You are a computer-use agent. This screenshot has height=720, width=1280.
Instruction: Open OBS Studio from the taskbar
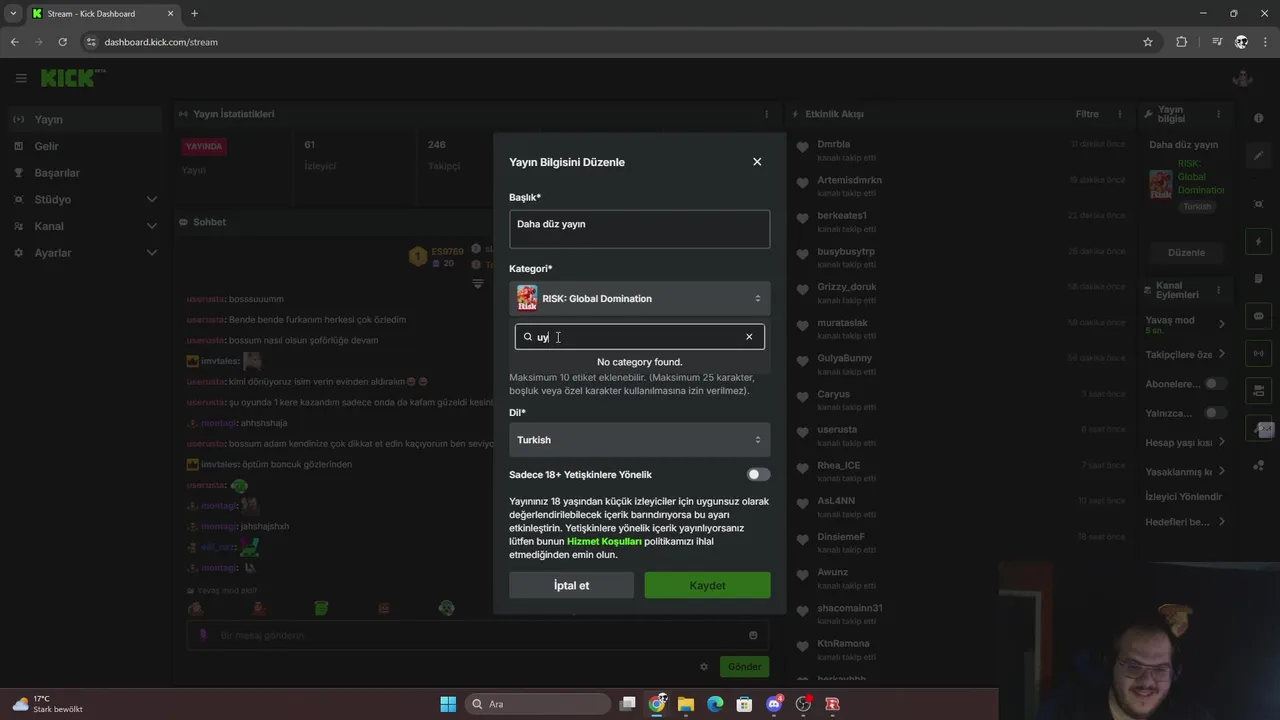803,704
